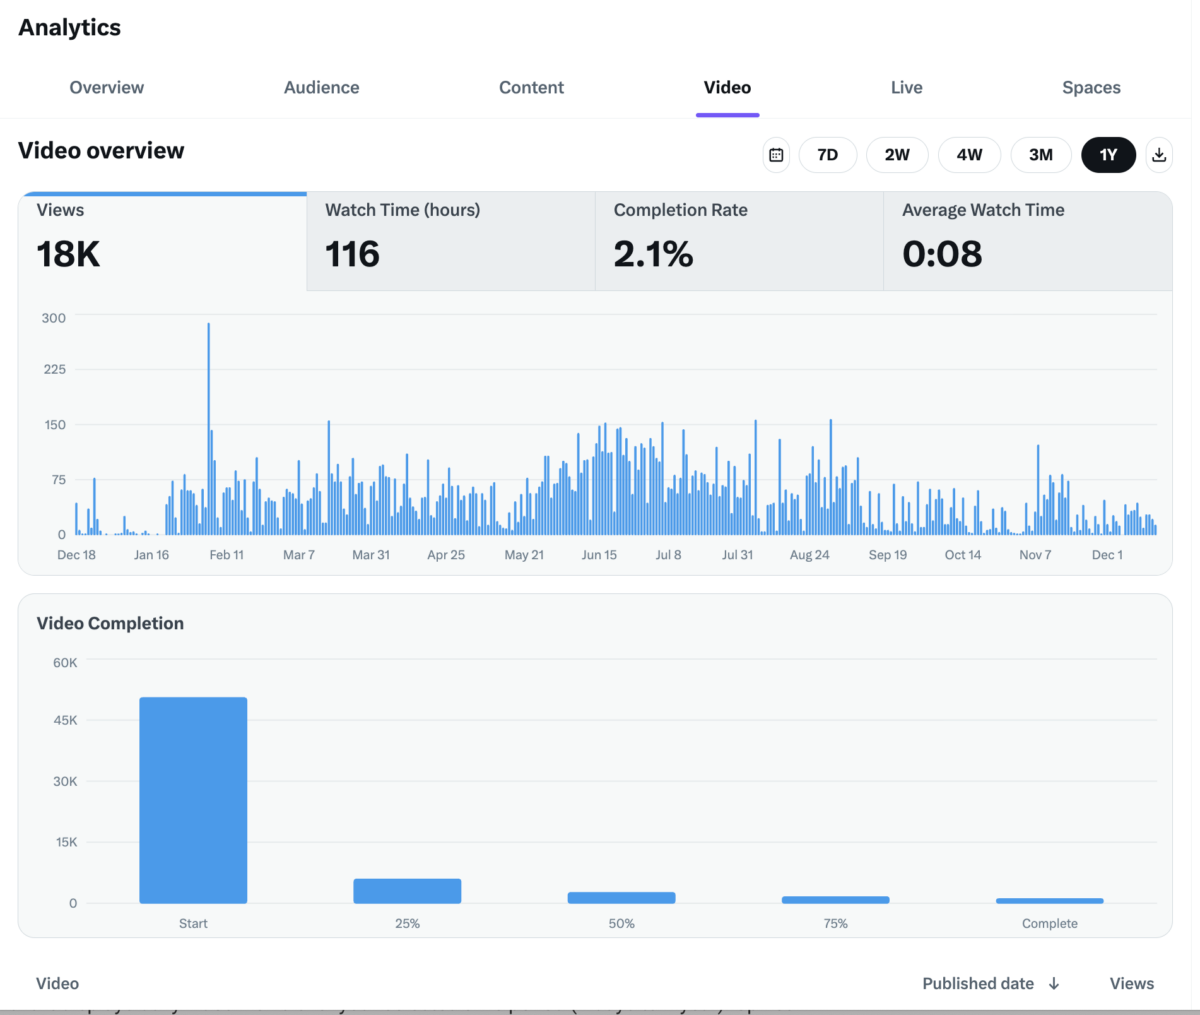
Task: Apply the 4W time range
Action: point(969,155)
